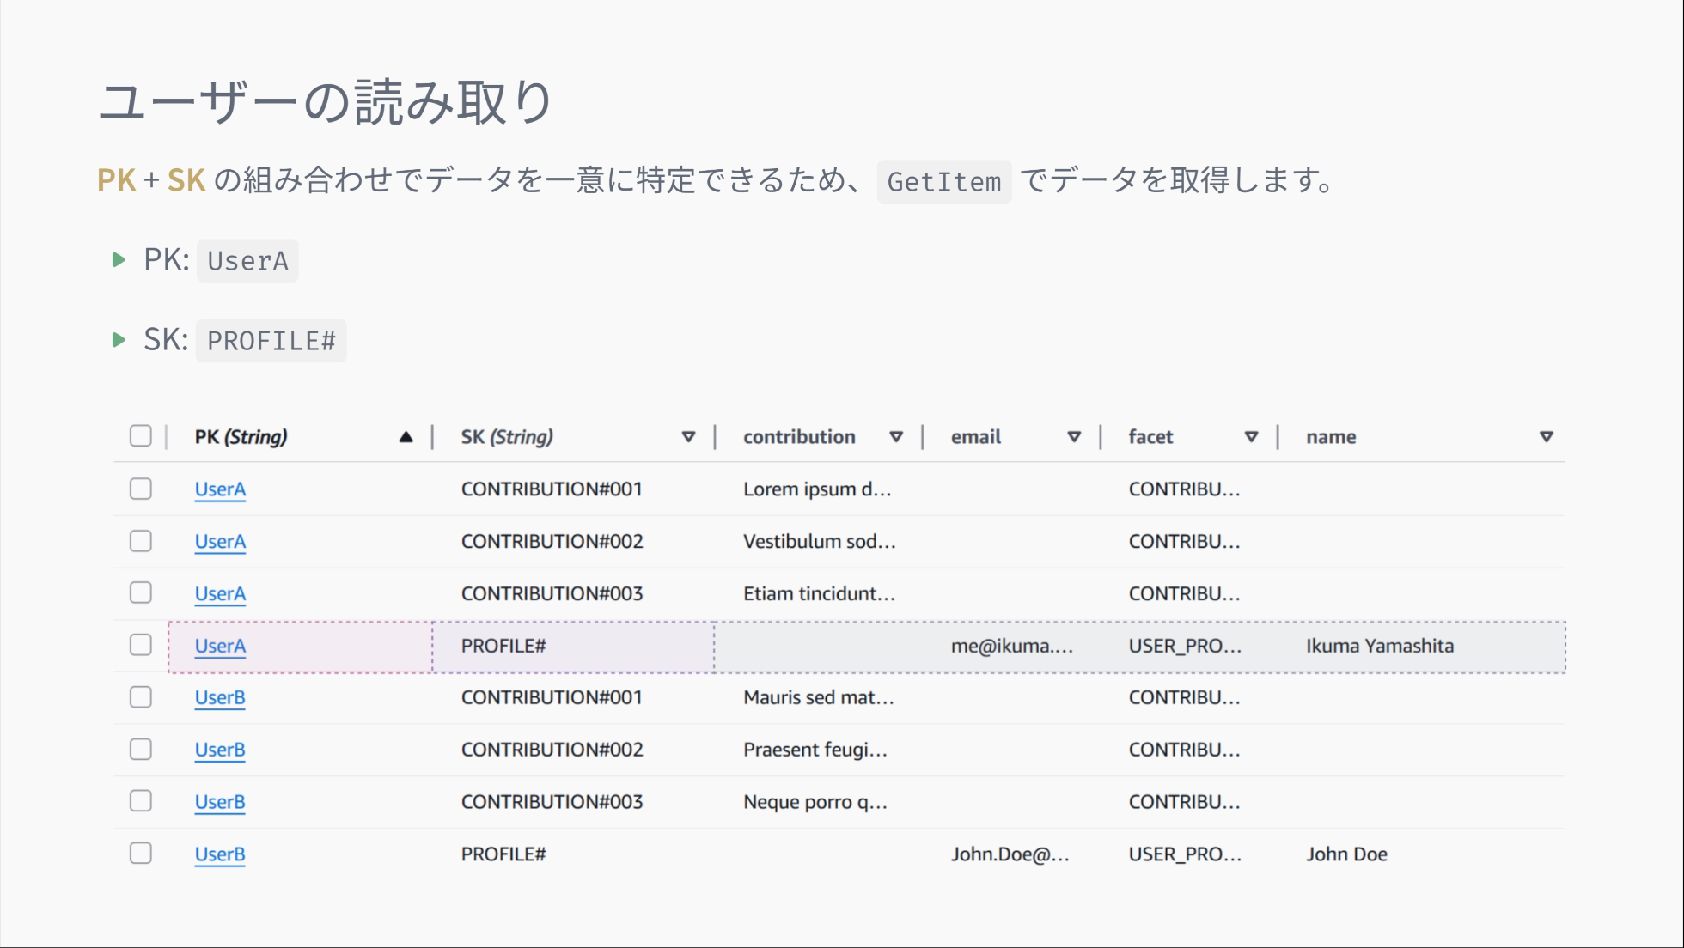Toggle the select-all header checkbox

click(141, 436)
